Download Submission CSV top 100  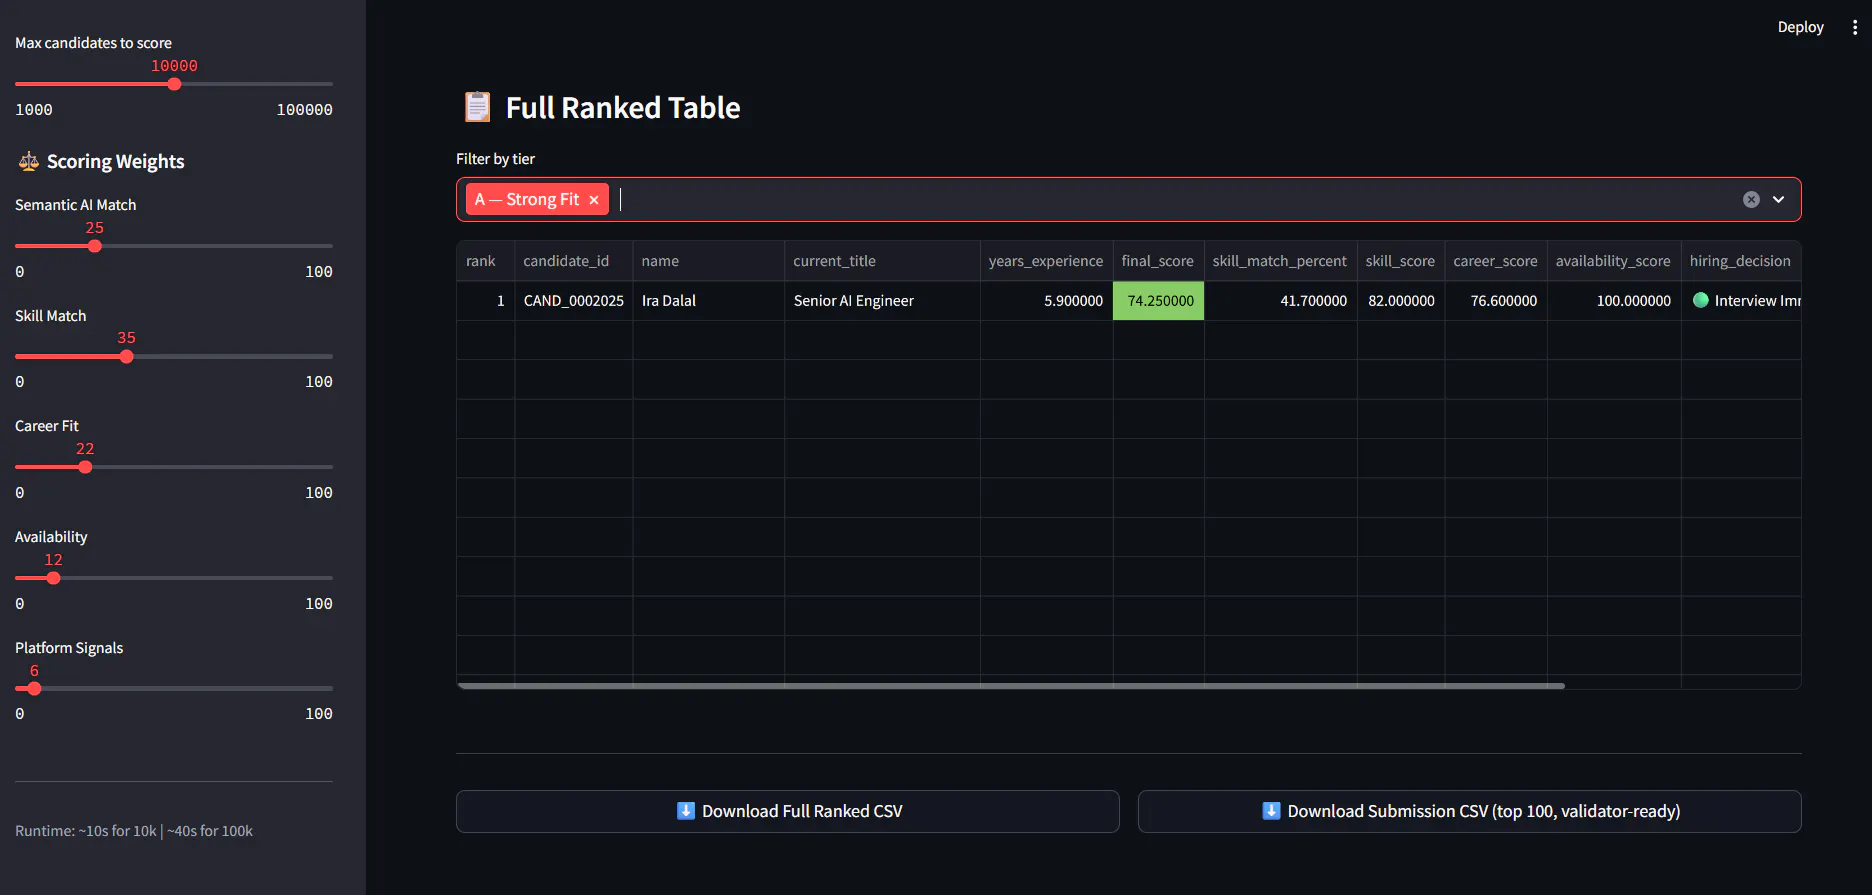pyautogui.click(x=1470, y=811)
